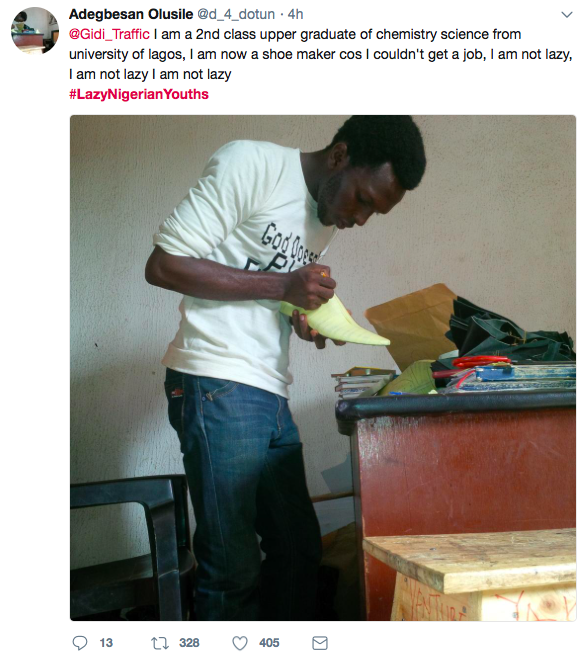Click the wooden stool in the photo
The image size is (585, 654).
[x=470, y=576]
